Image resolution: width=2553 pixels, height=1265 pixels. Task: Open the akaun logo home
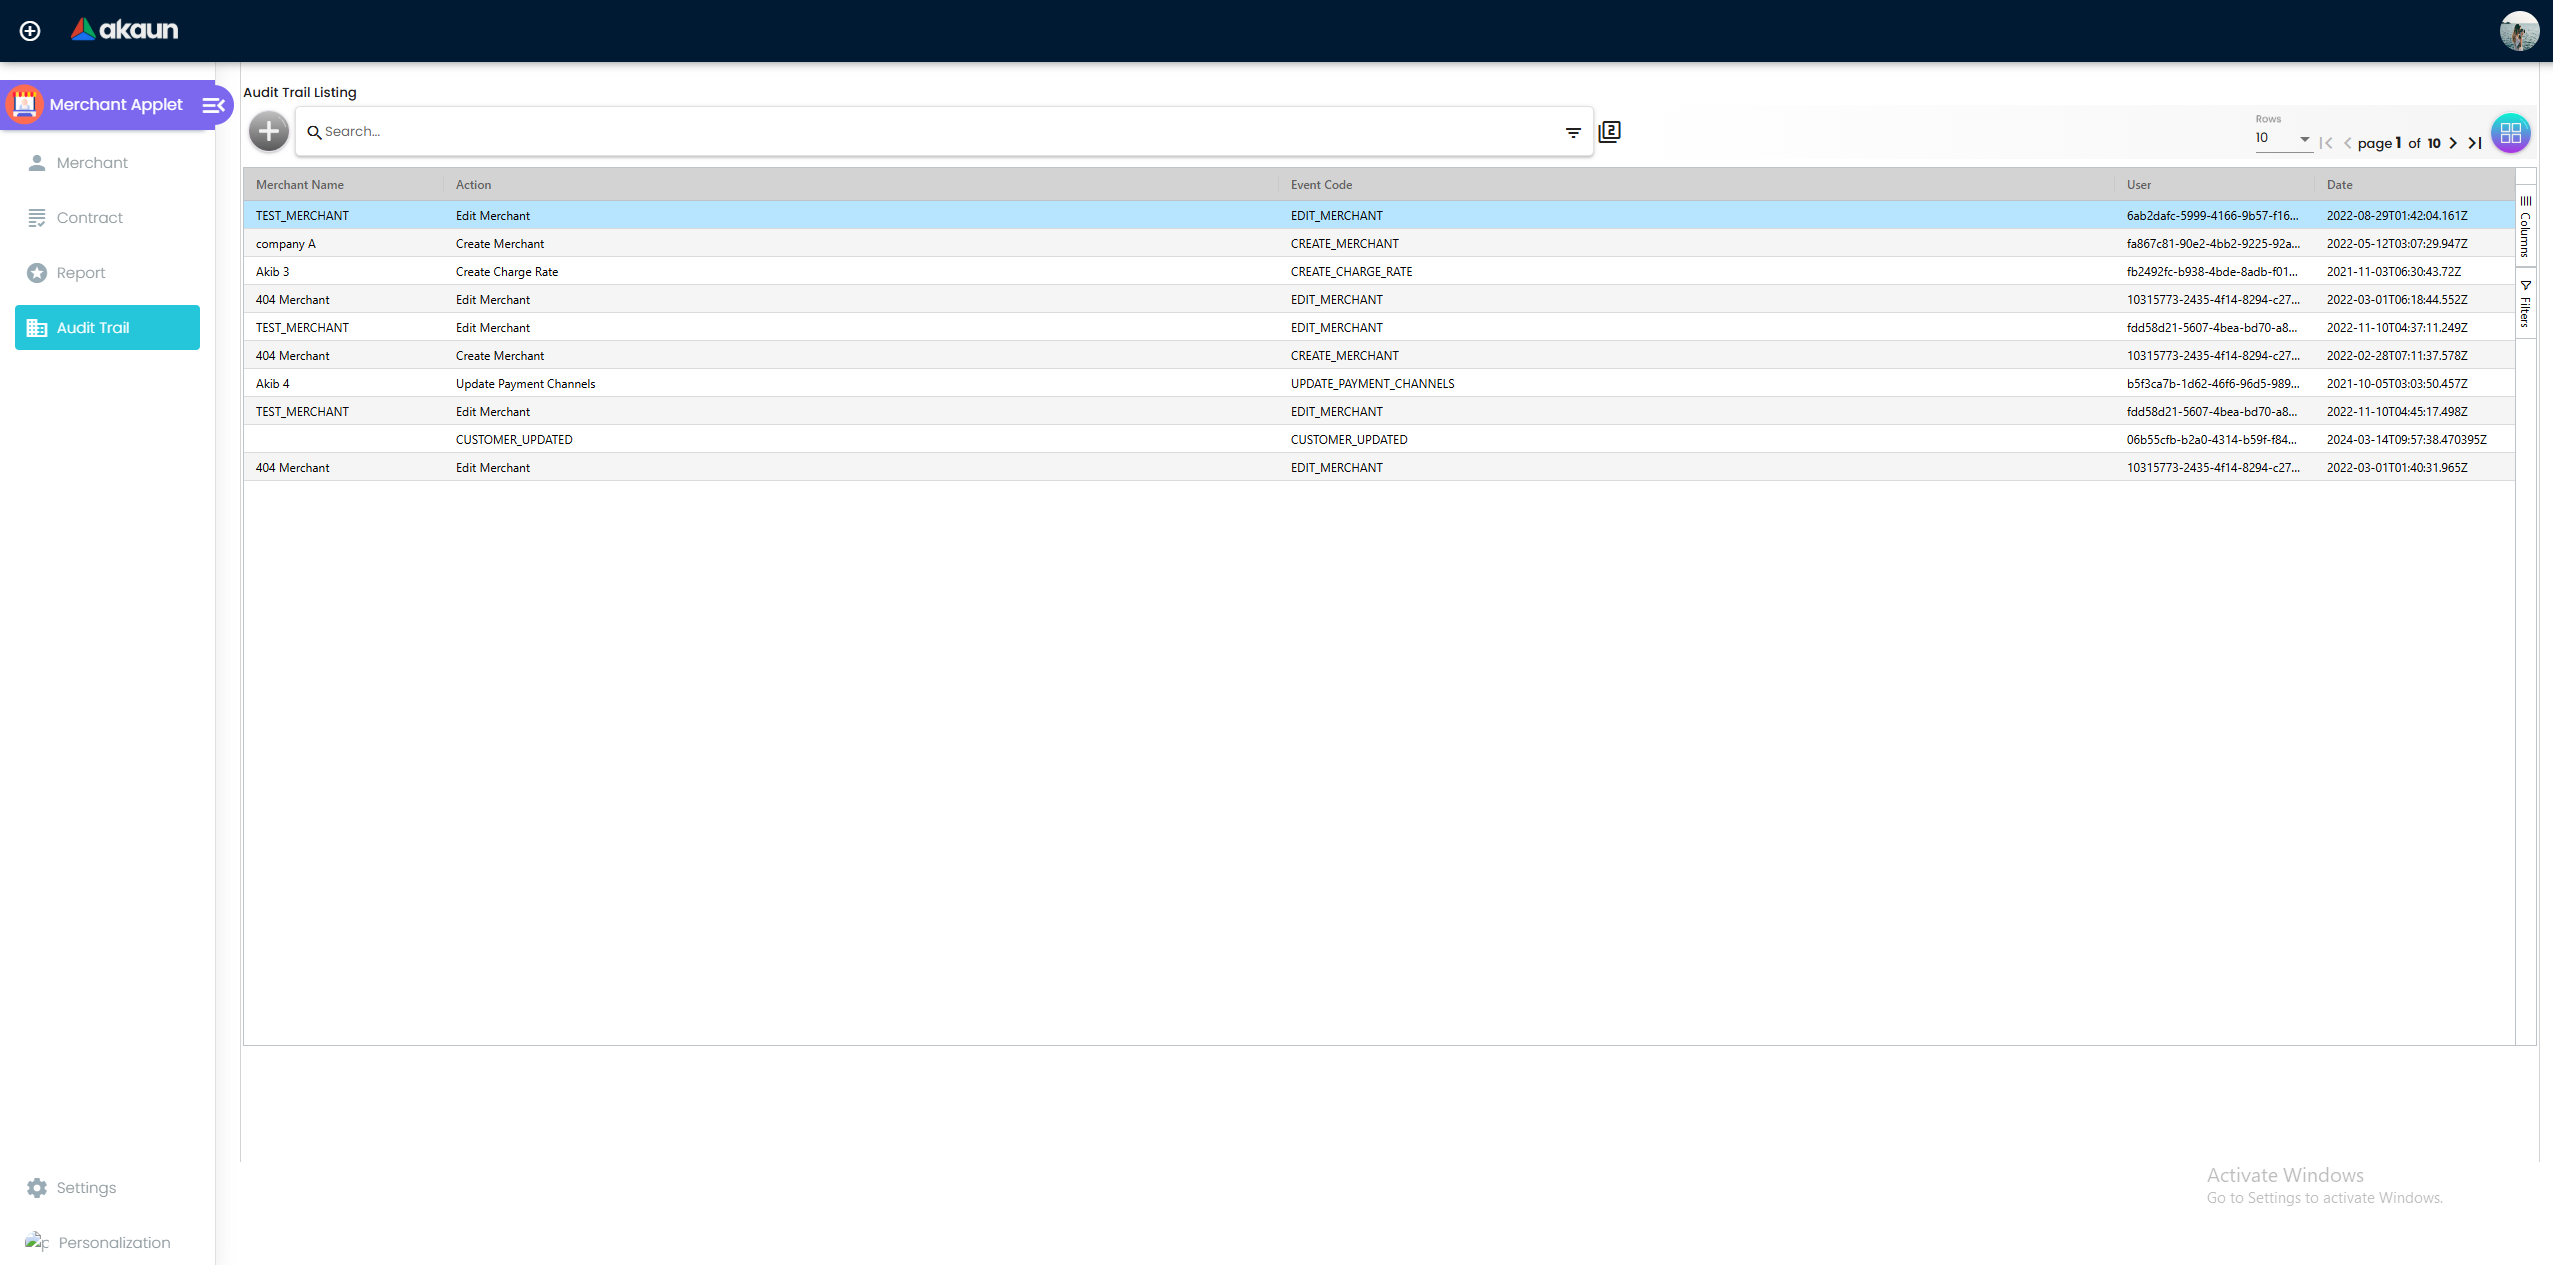coord(124,30)
